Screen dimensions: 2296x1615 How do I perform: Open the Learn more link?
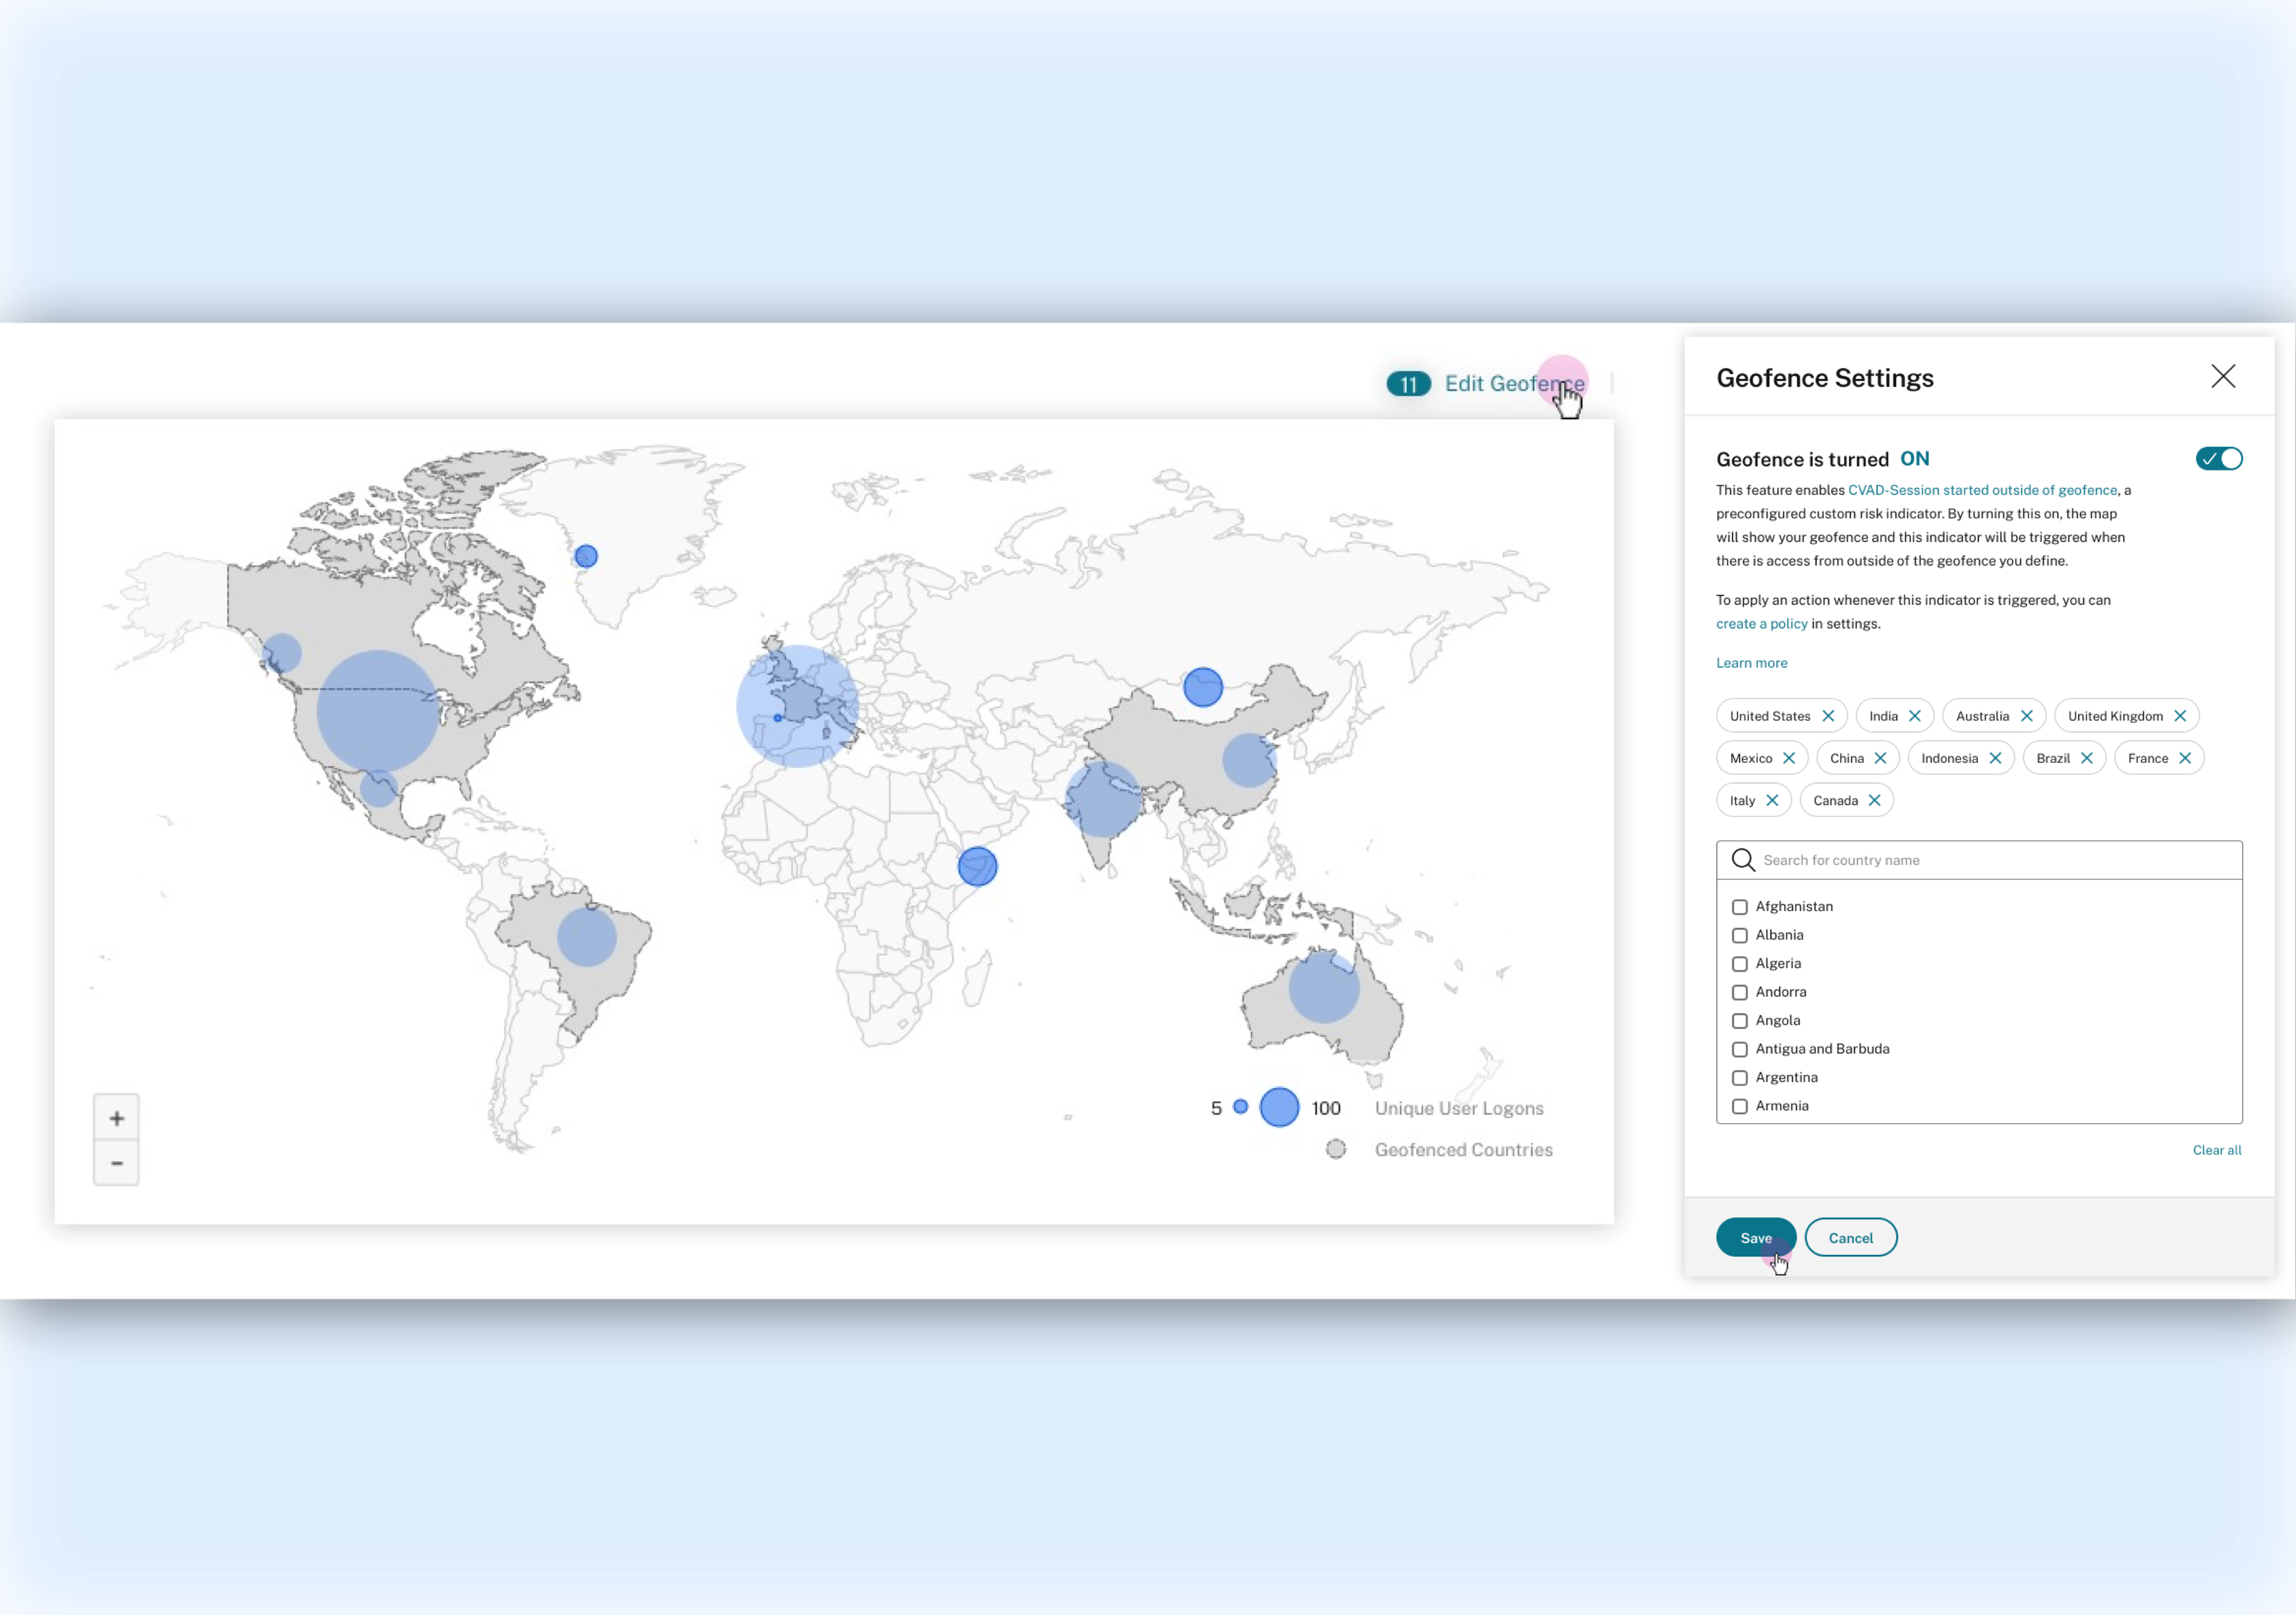(1751, 663)
